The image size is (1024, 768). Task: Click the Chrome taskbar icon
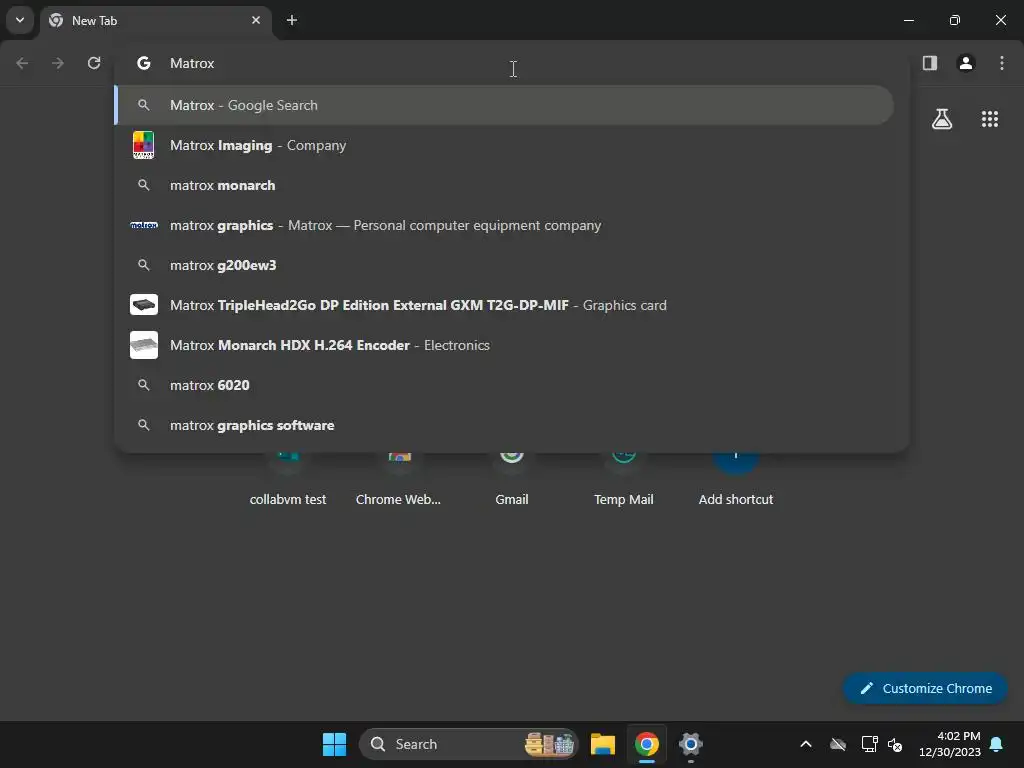(x=647, y=744)
